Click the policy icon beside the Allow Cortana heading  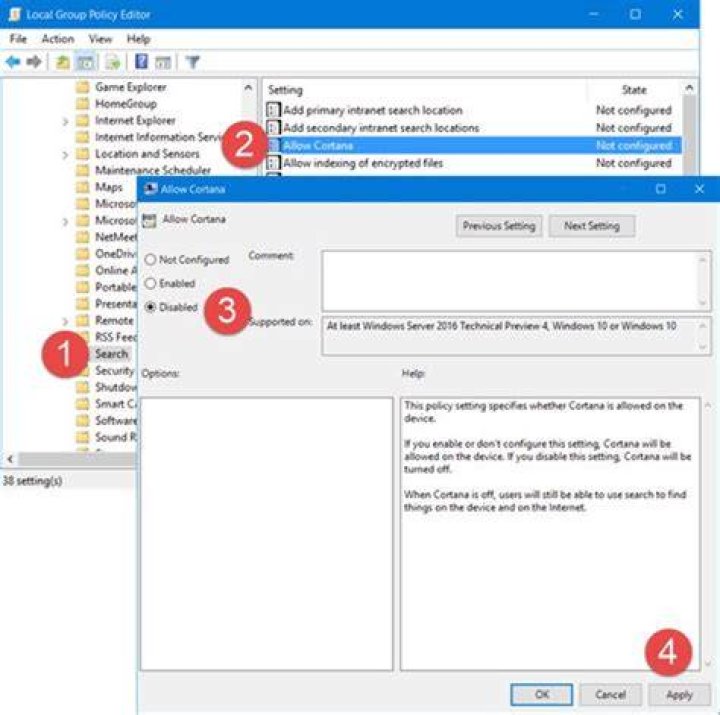149,220
